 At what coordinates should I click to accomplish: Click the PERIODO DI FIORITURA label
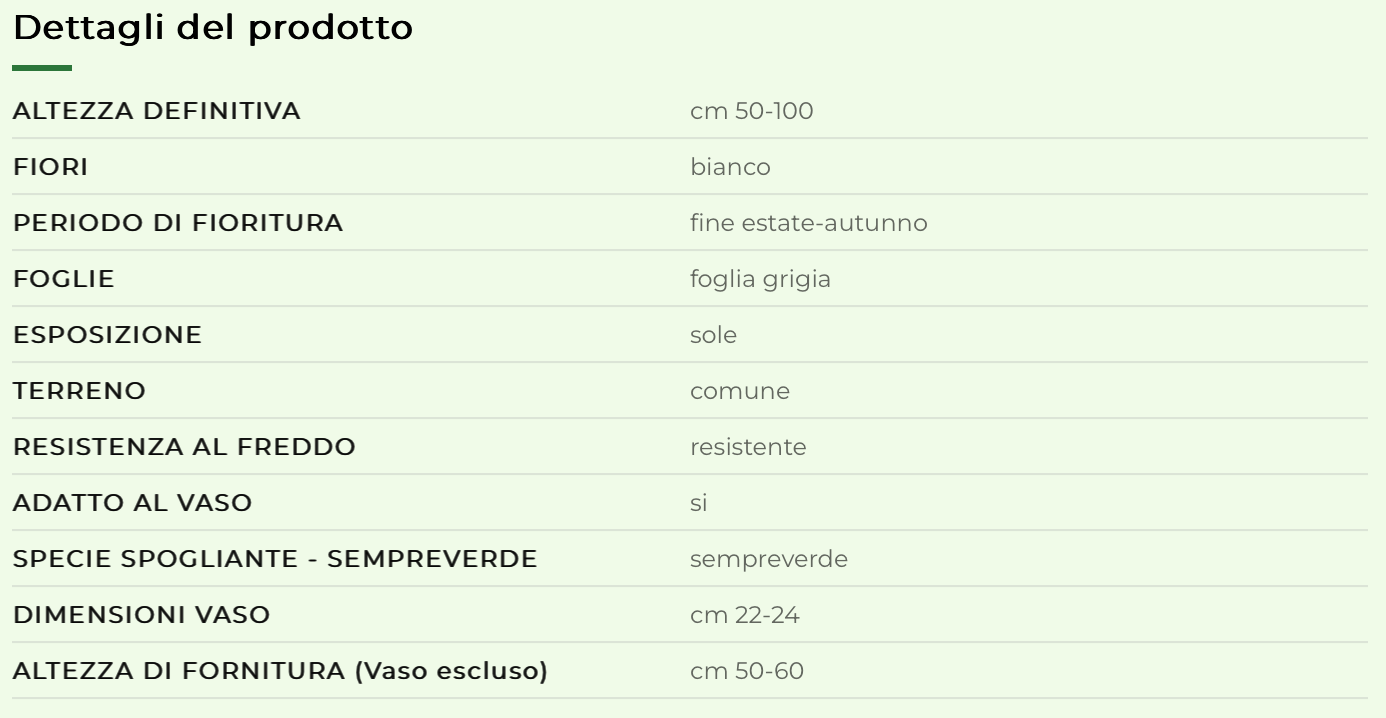177,223
